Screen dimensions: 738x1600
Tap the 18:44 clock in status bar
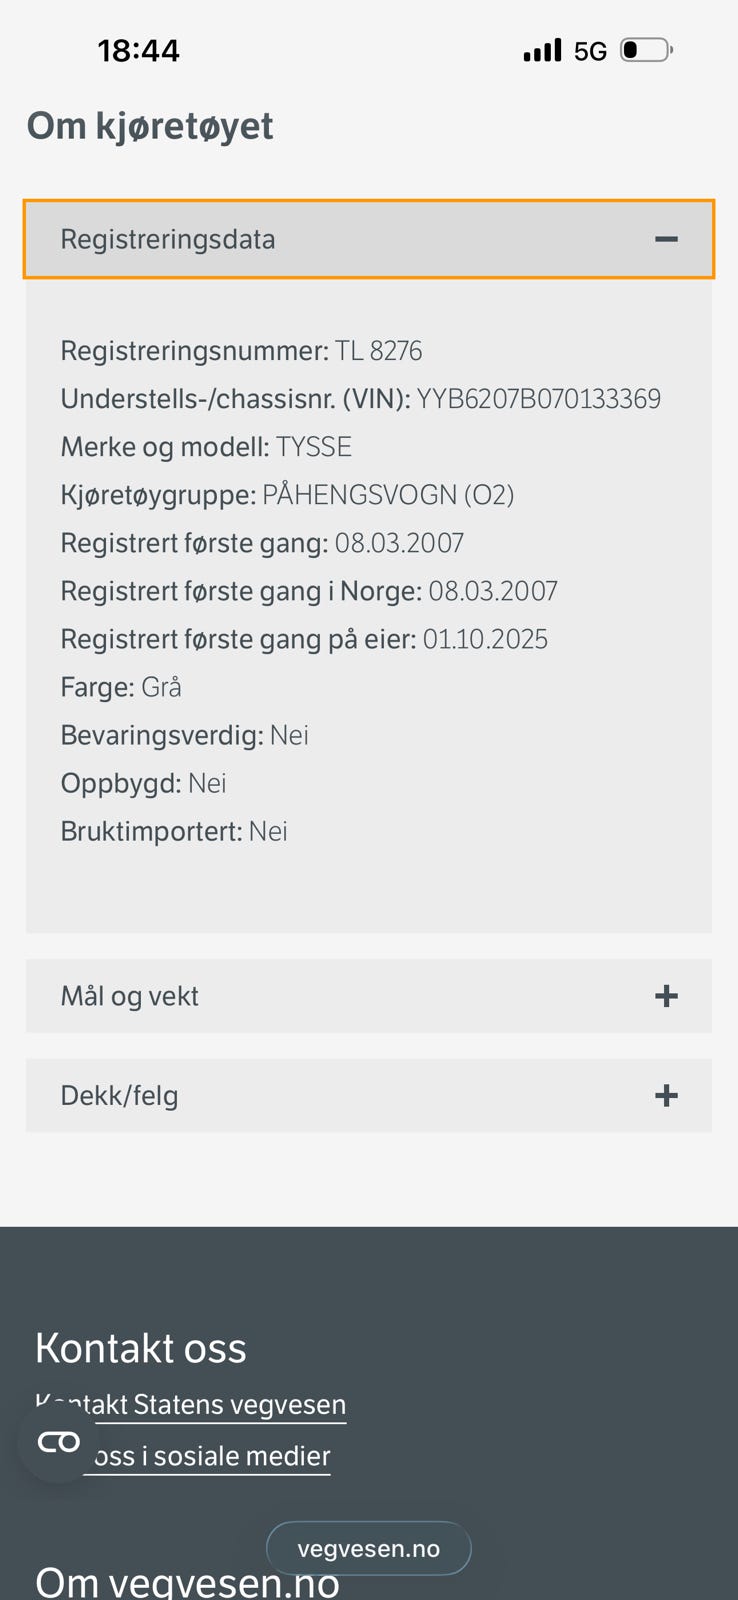[139, 50]
